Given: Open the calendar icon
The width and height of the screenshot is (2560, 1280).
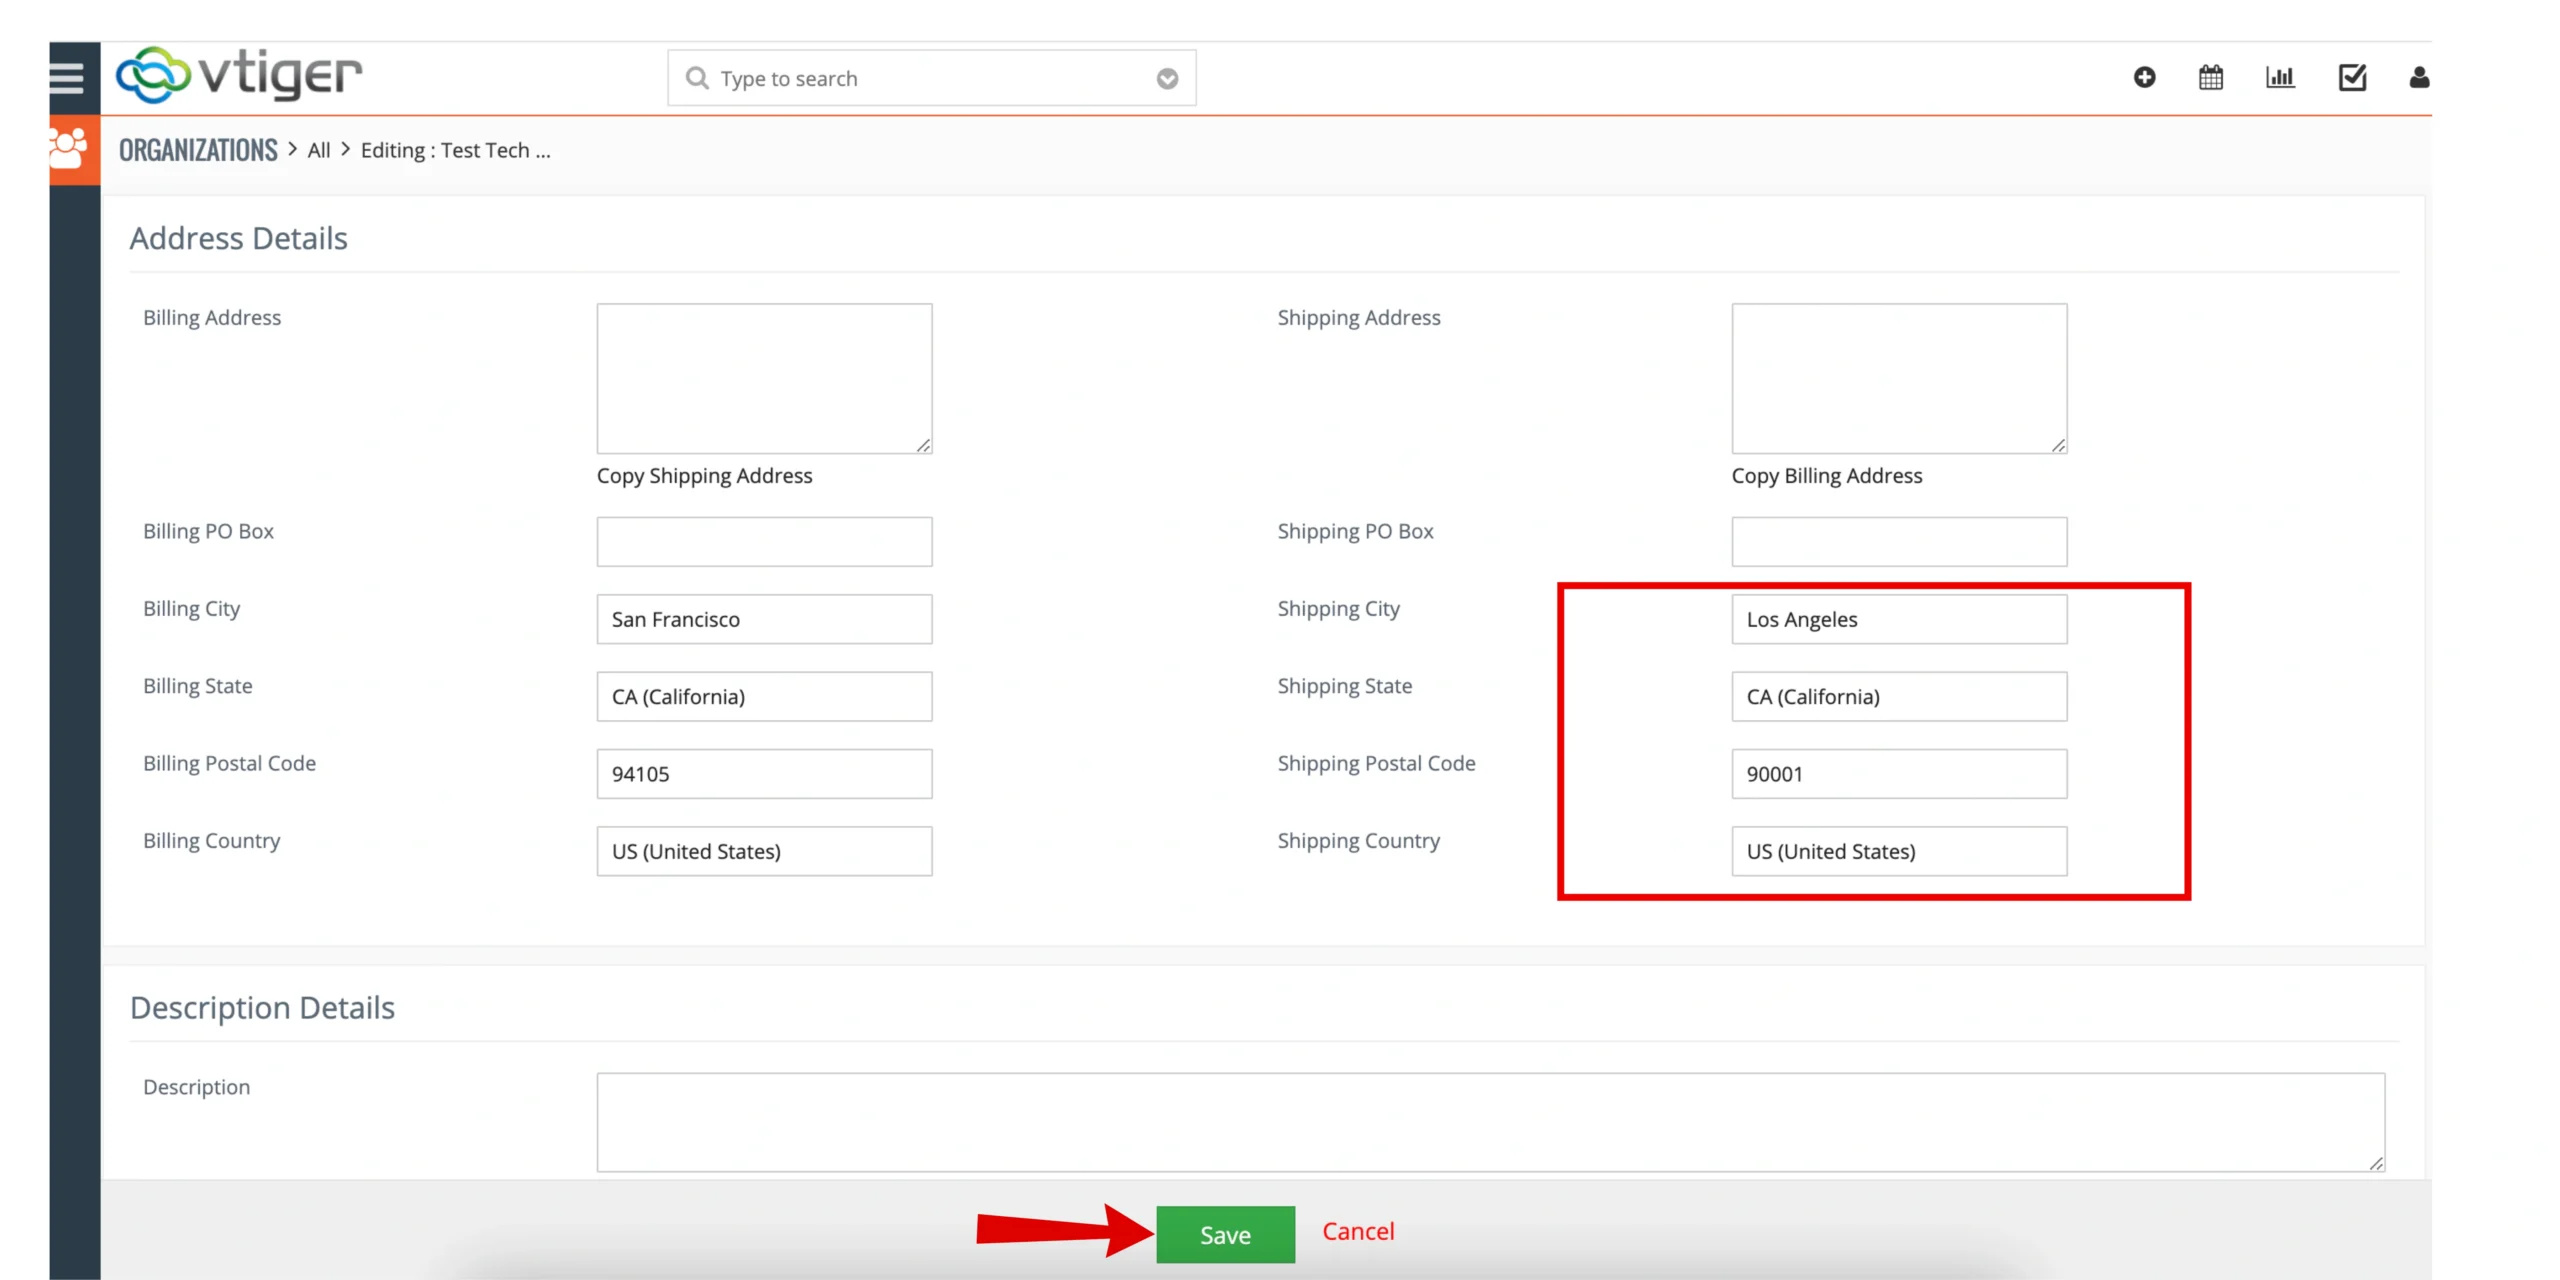Looking at the screenshot, I should tap(2211, 77).
